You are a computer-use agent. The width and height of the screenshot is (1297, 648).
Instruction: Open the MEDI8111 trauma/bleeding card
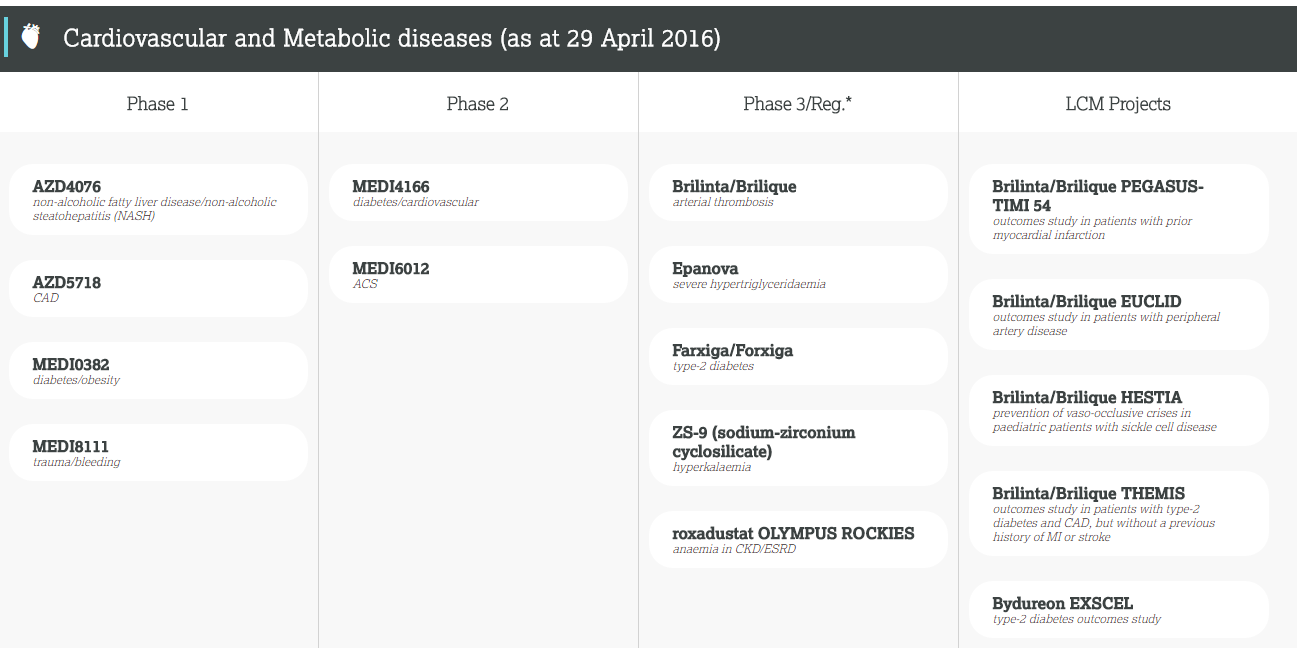point(159,452)
